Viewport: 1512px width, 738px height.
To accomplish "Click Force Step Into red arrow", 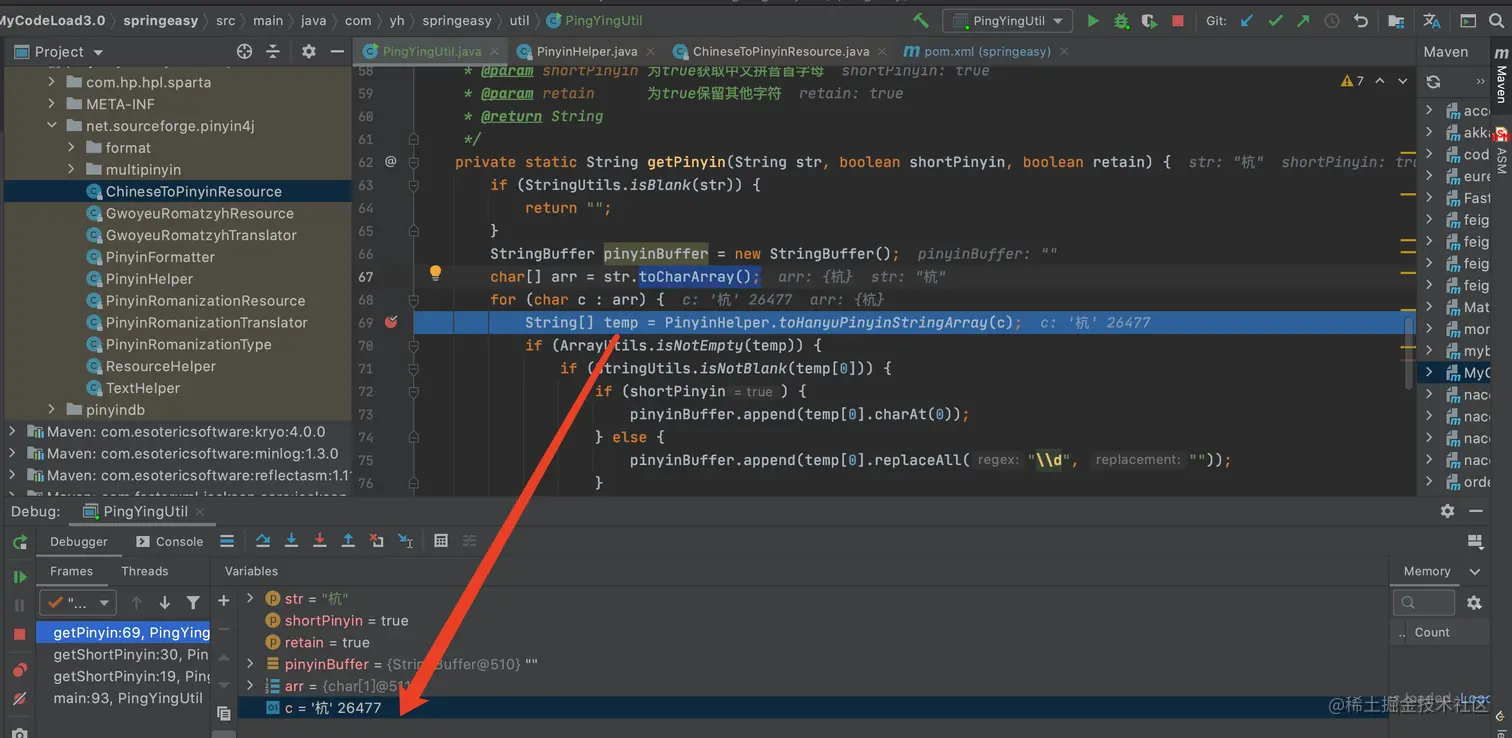I will (x=320, y=541).
